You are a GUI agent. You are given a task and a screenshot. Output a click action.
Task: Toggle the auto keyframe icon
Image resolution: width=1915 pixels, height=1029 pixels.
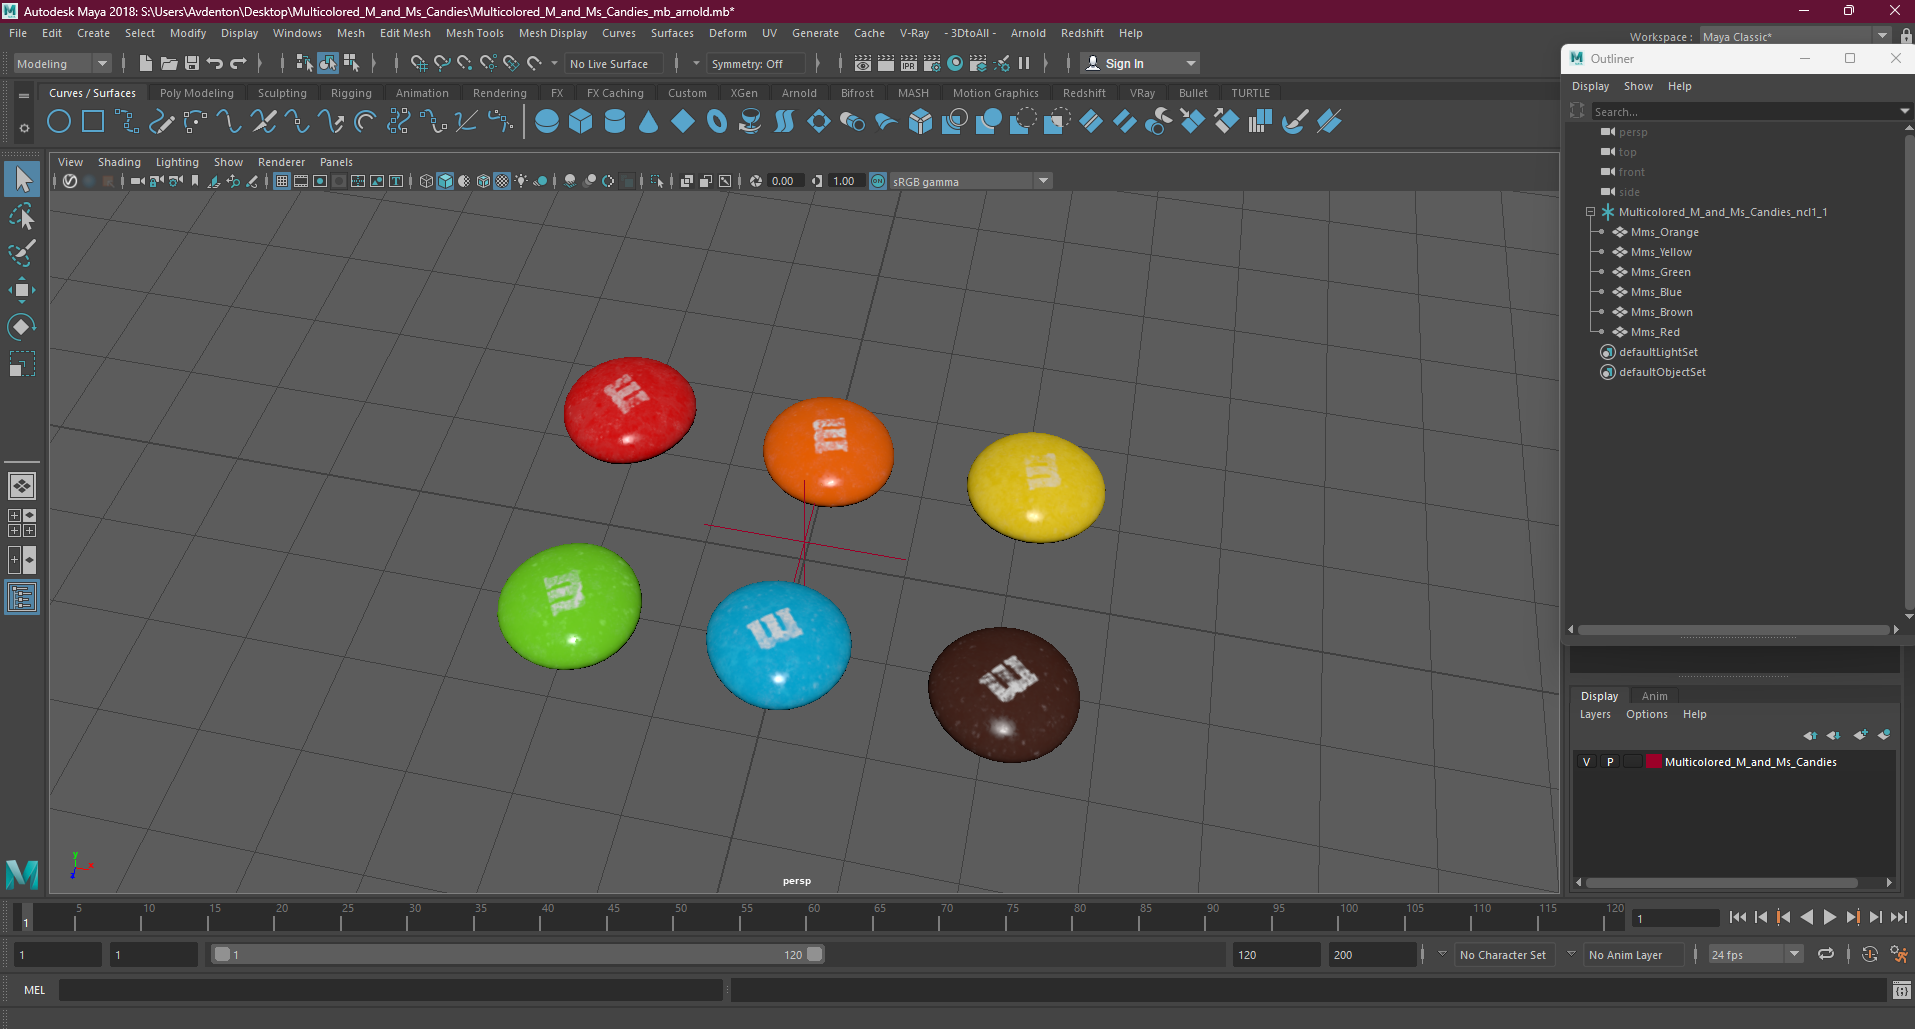click(1870, 955)
